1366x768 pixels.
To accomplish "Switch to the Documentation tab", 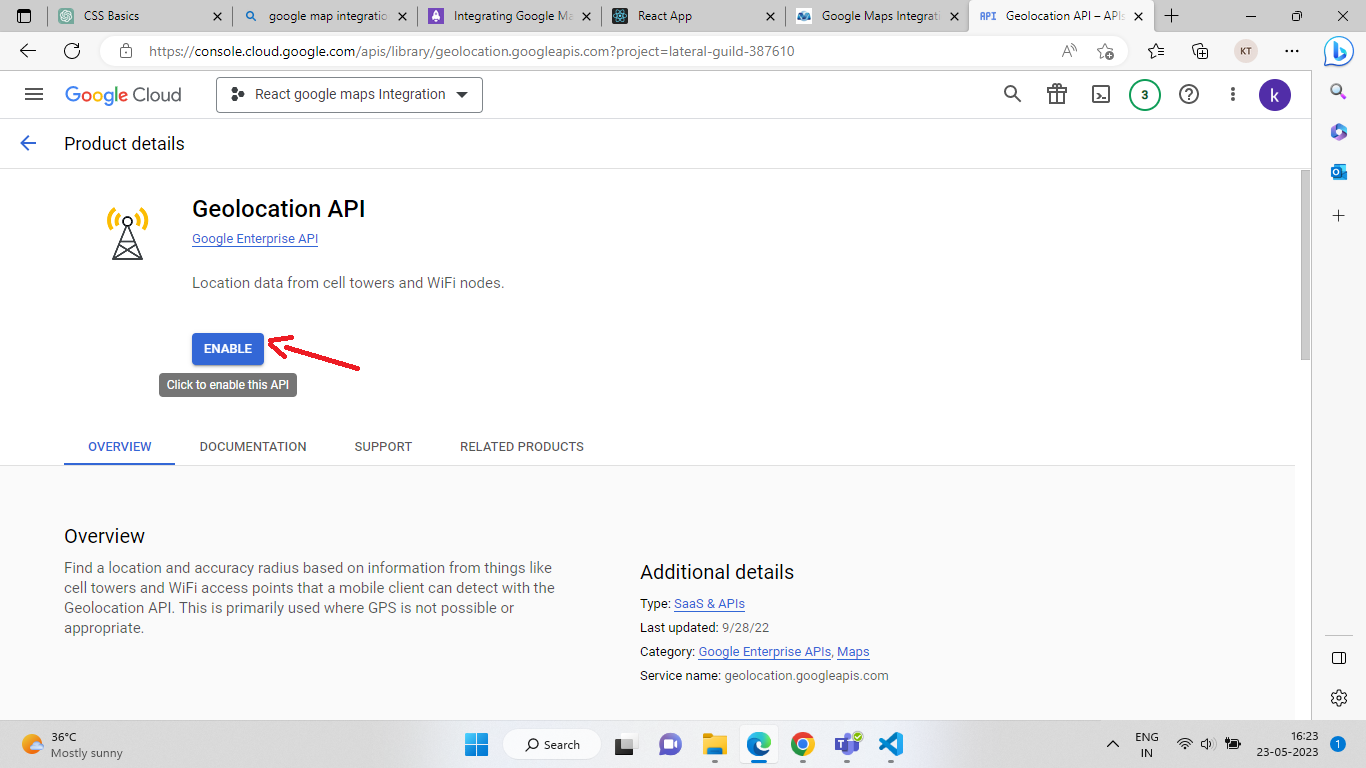I will pyautogui.click(x=253, y=447).
